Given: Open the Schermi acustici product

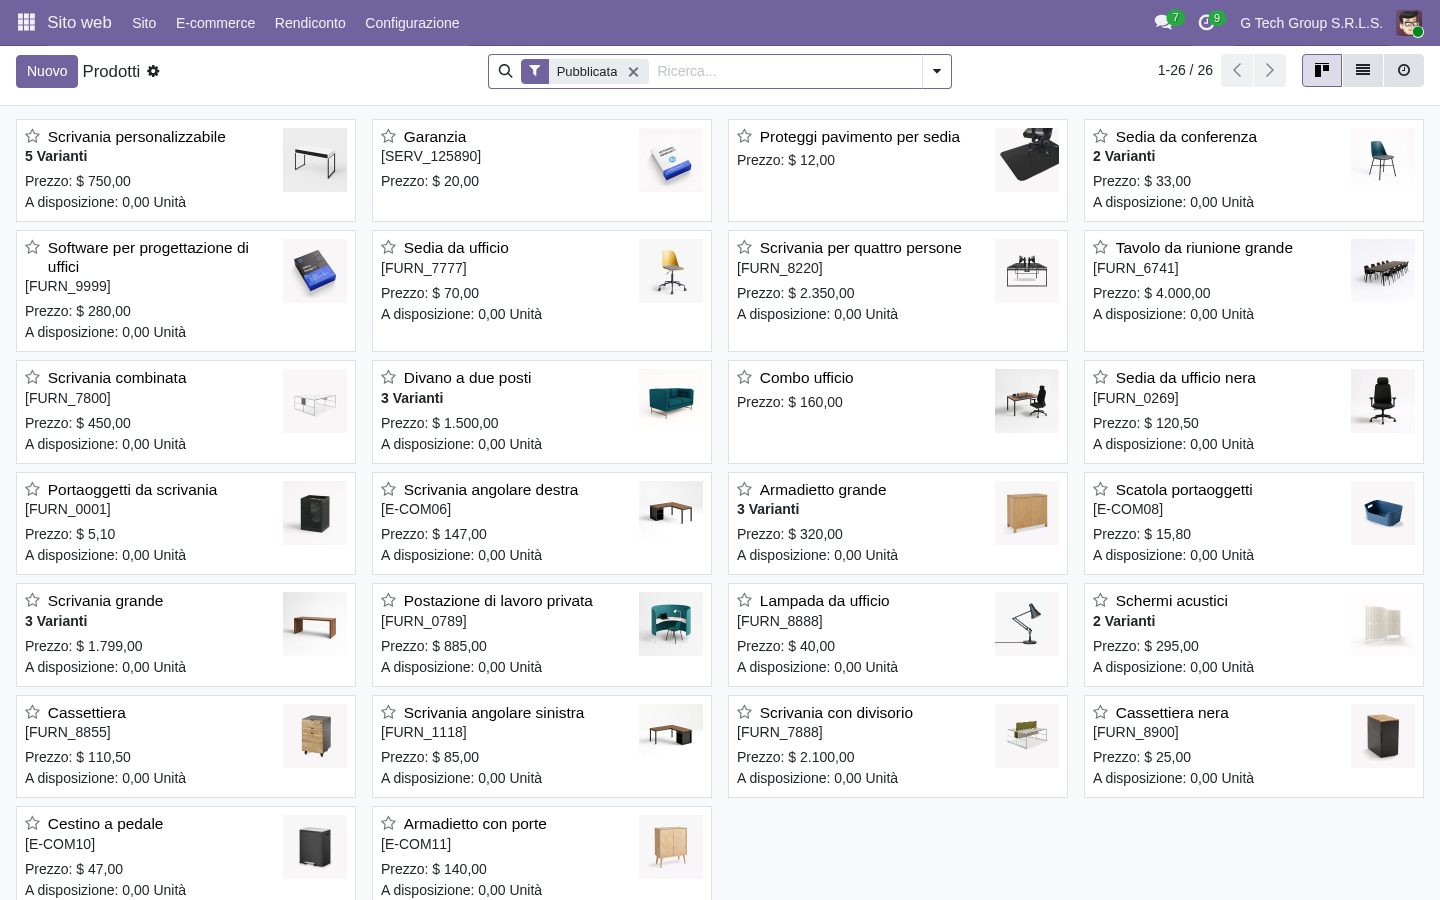Looking at the screenshot, I should (x=1254, y=635).
